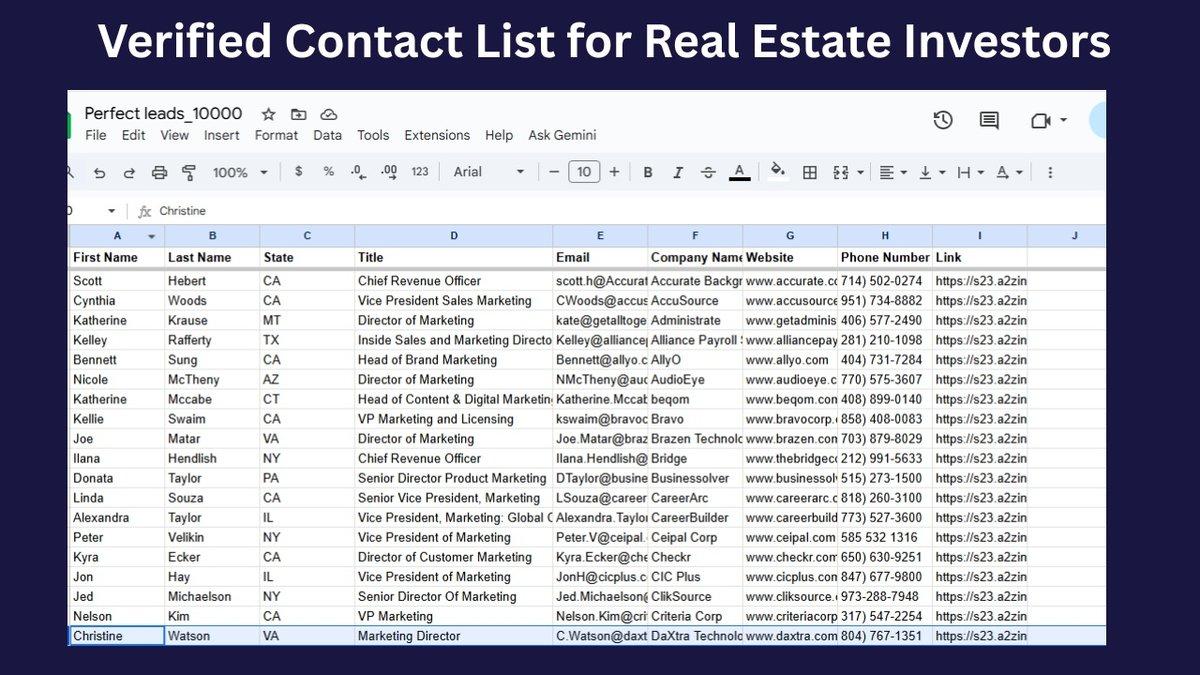Open the name box dropdown arrow
This screenshot has width=1200, height=675.
point(111,211)
